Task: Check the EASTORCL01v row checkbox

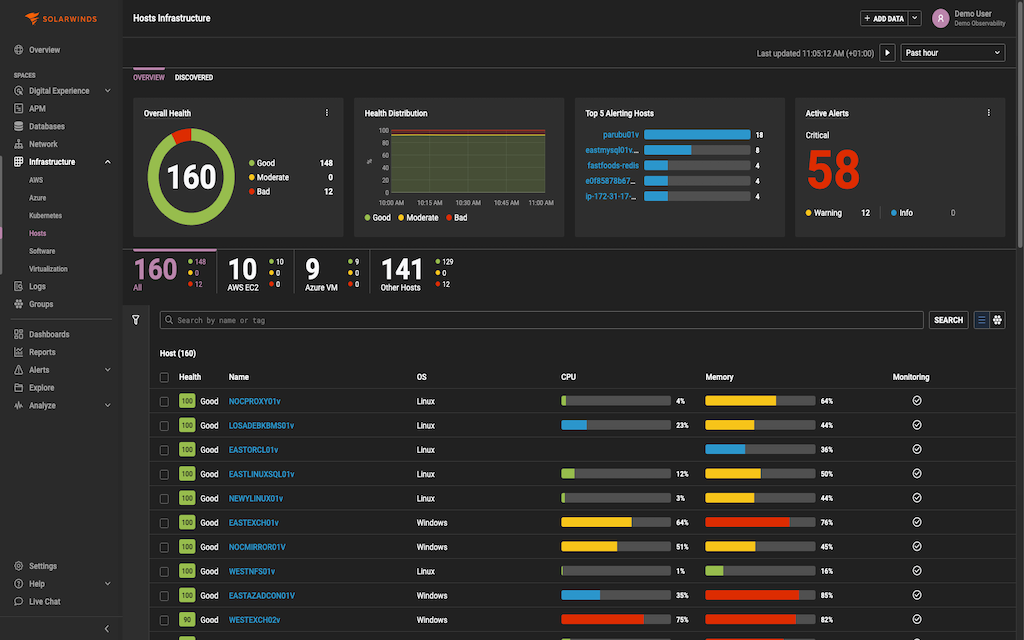Action: 165,450
